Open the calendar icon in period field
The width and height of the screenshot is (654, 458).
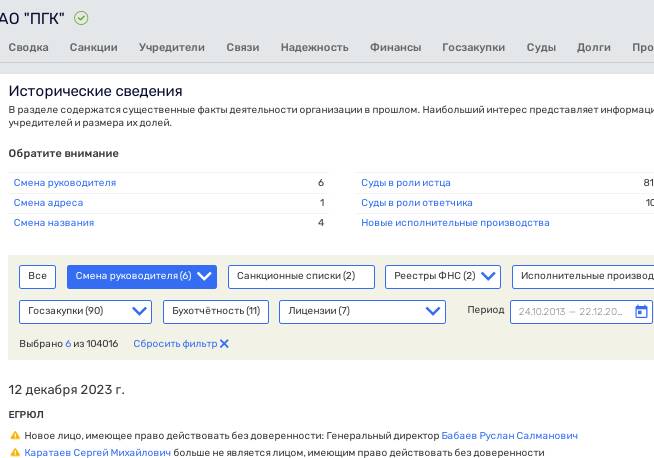point(641,311)
